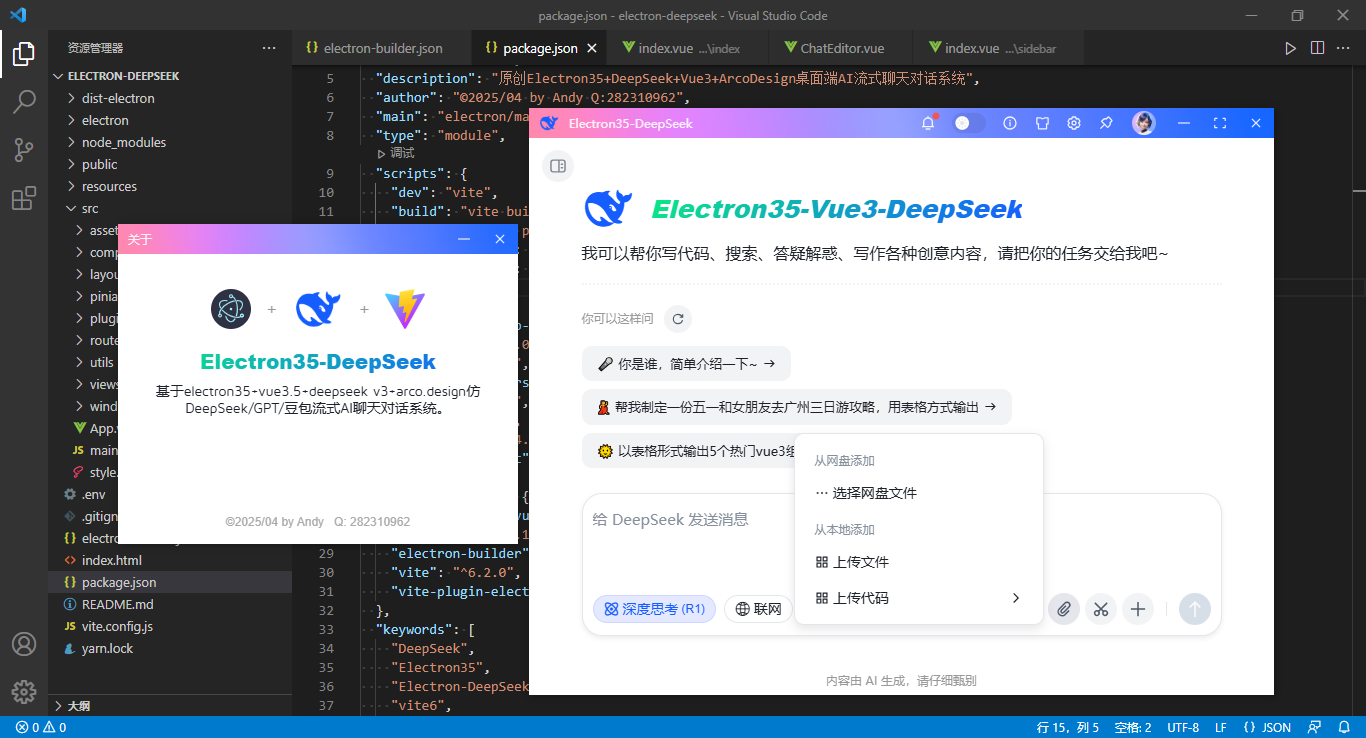
Task: Open the settings gear in the DeepSeek title bar
Action: coord(1074,123)
